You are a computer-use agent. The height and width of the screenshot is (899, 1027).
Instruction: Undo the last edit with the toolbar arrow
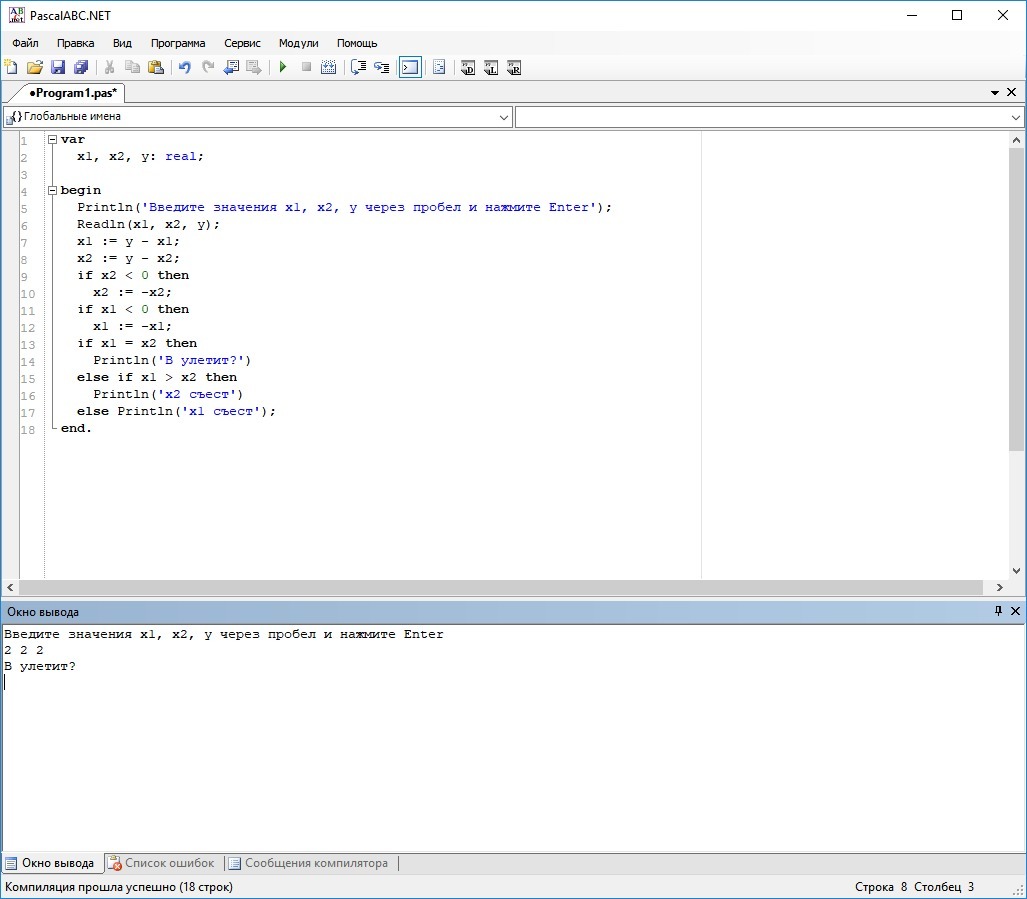tap(185, 68)
